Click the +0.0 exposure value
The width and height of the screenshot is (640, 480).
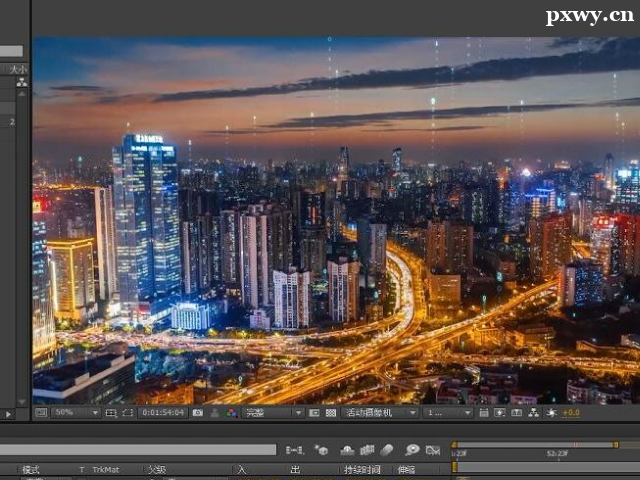[x=571, y=412]
